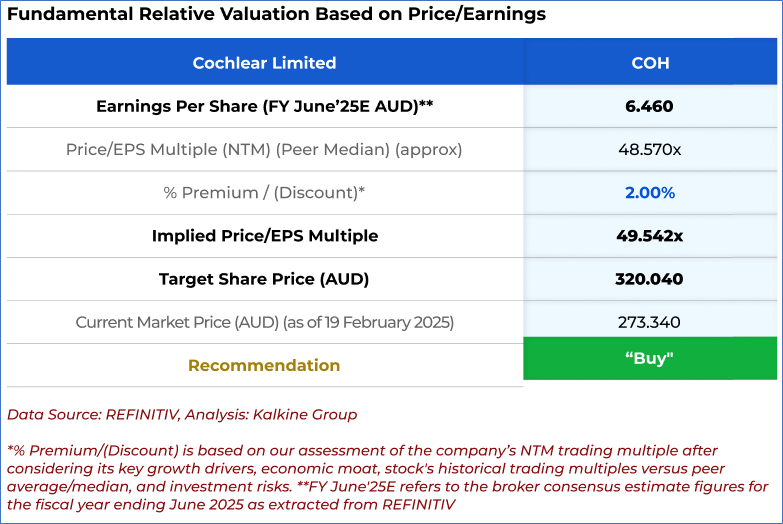Image resolution: width=783 pixels, height=524 pixels.
Task: Click the blue 2.00% premium value
Action: 649,193
